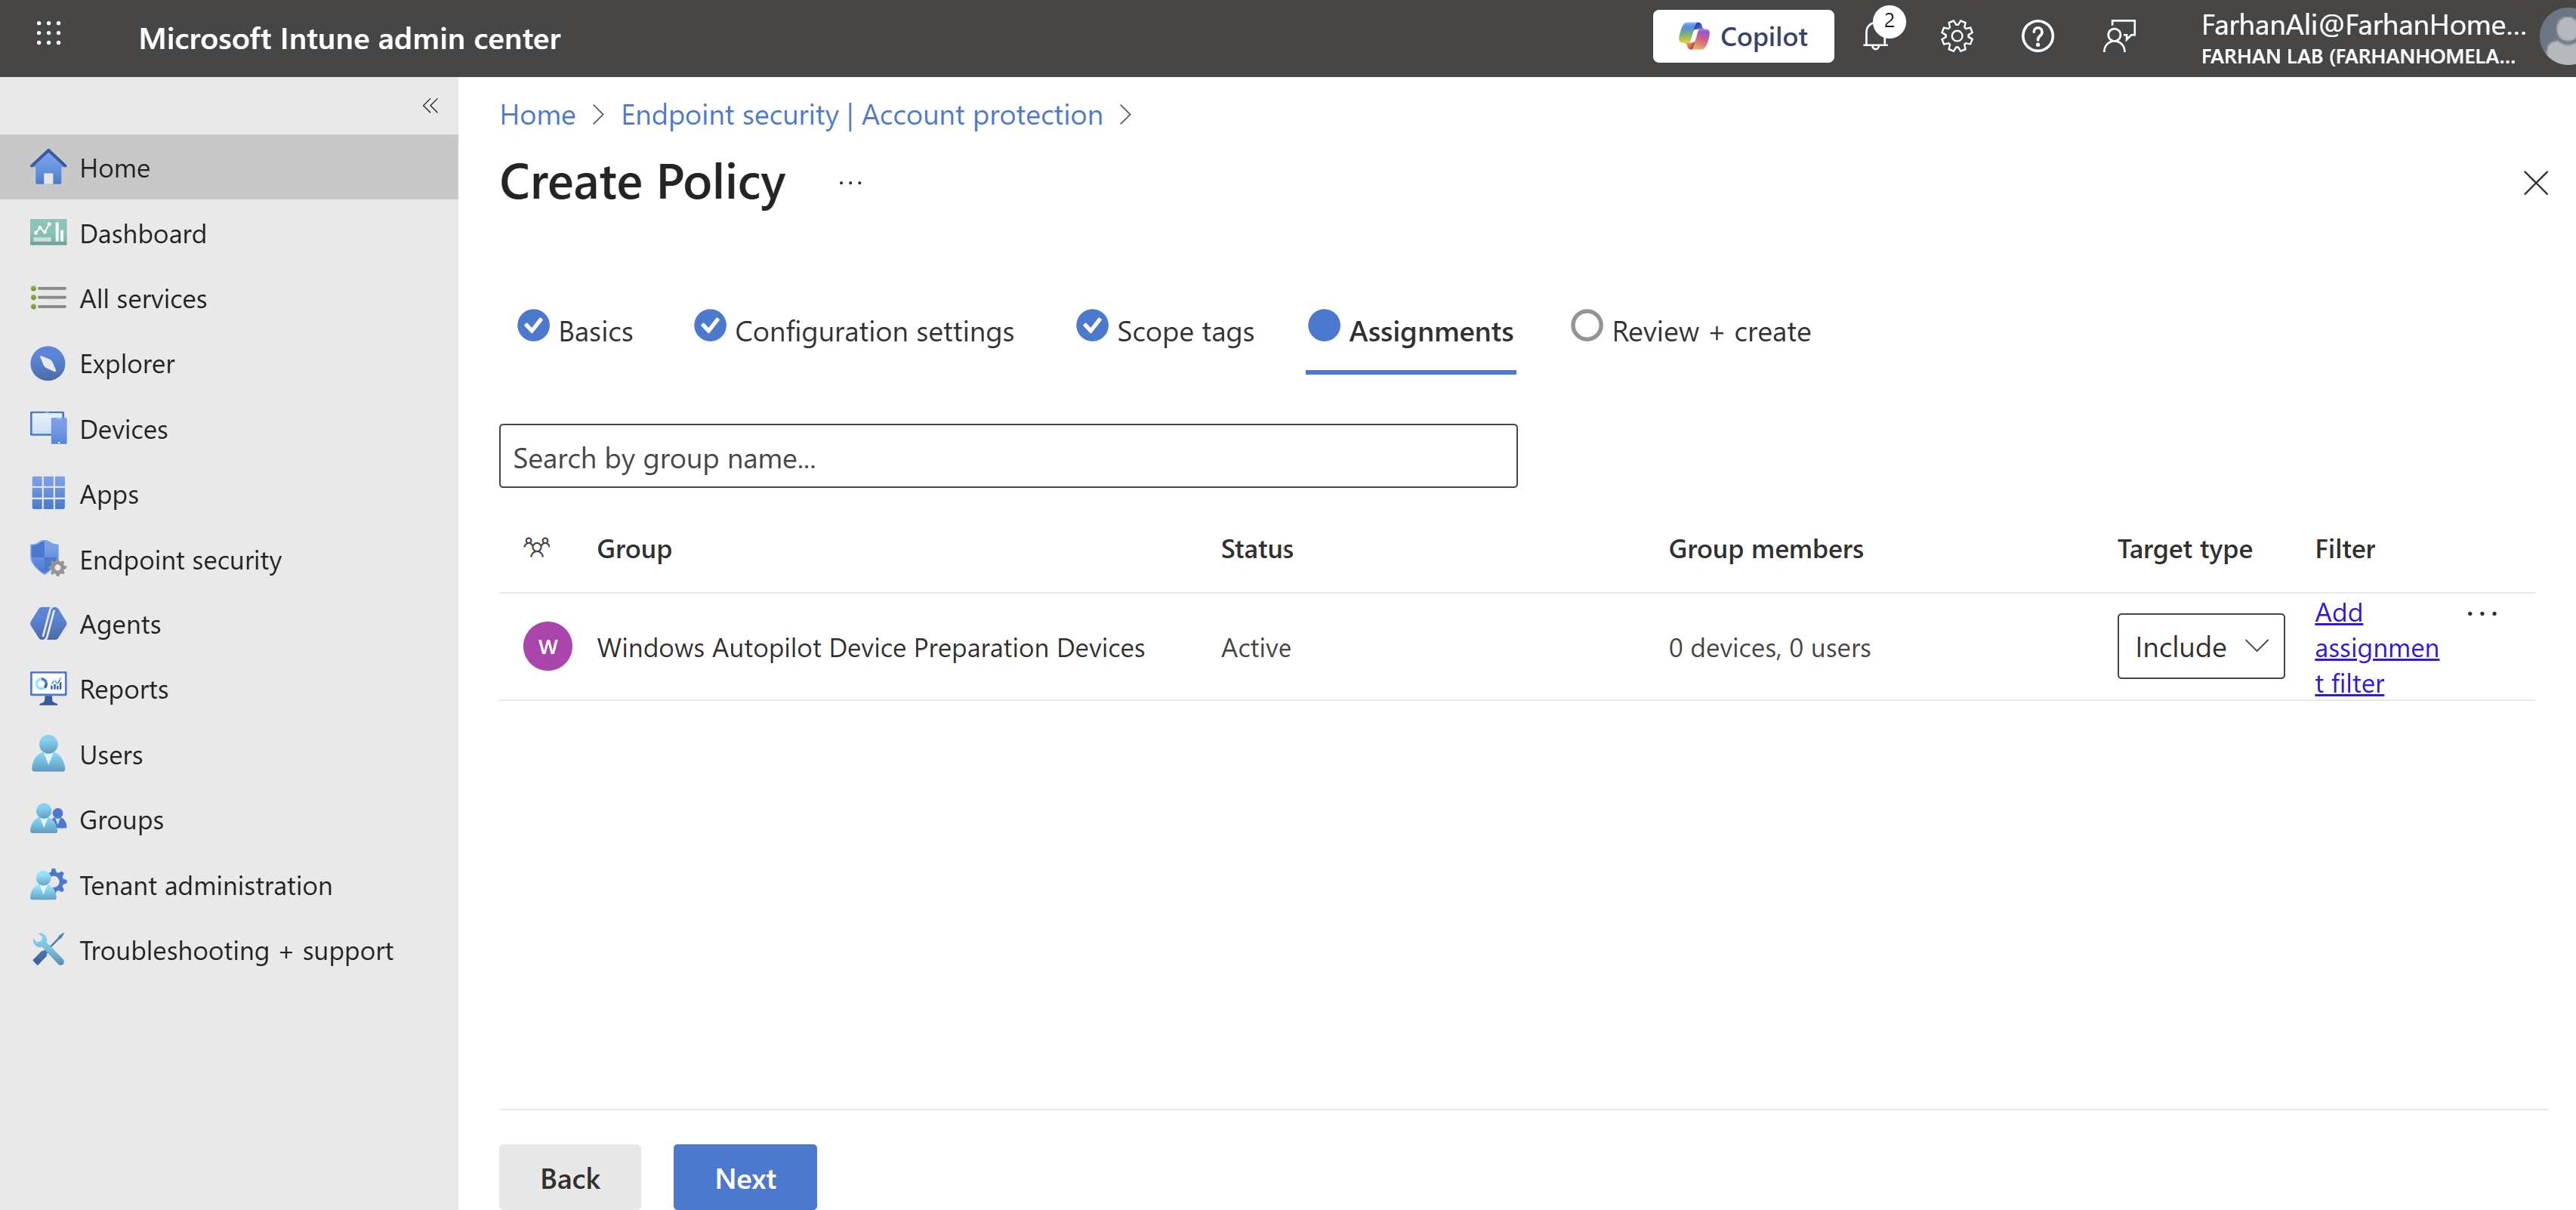Switch to the Scope tags tab

[x=1165, y=331]
